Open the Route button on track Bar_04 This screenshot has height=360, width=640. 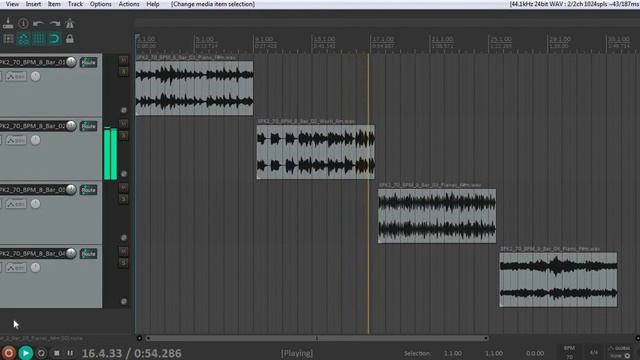coord(89,253)
